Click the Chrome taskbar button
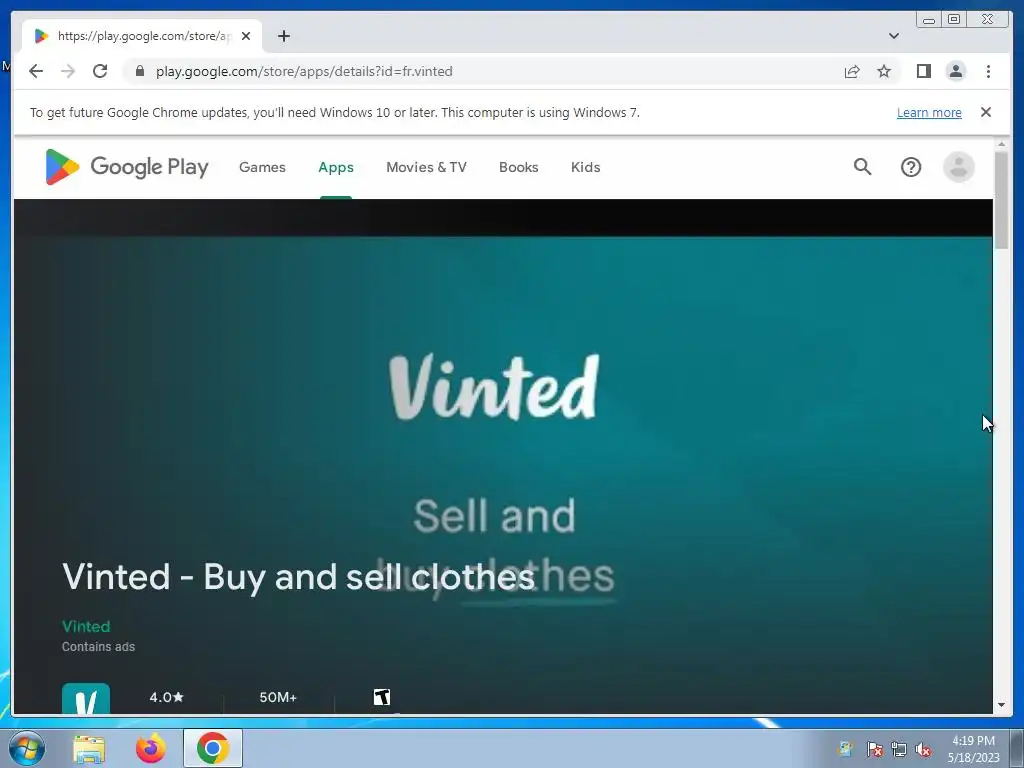 tap(213, 748)
